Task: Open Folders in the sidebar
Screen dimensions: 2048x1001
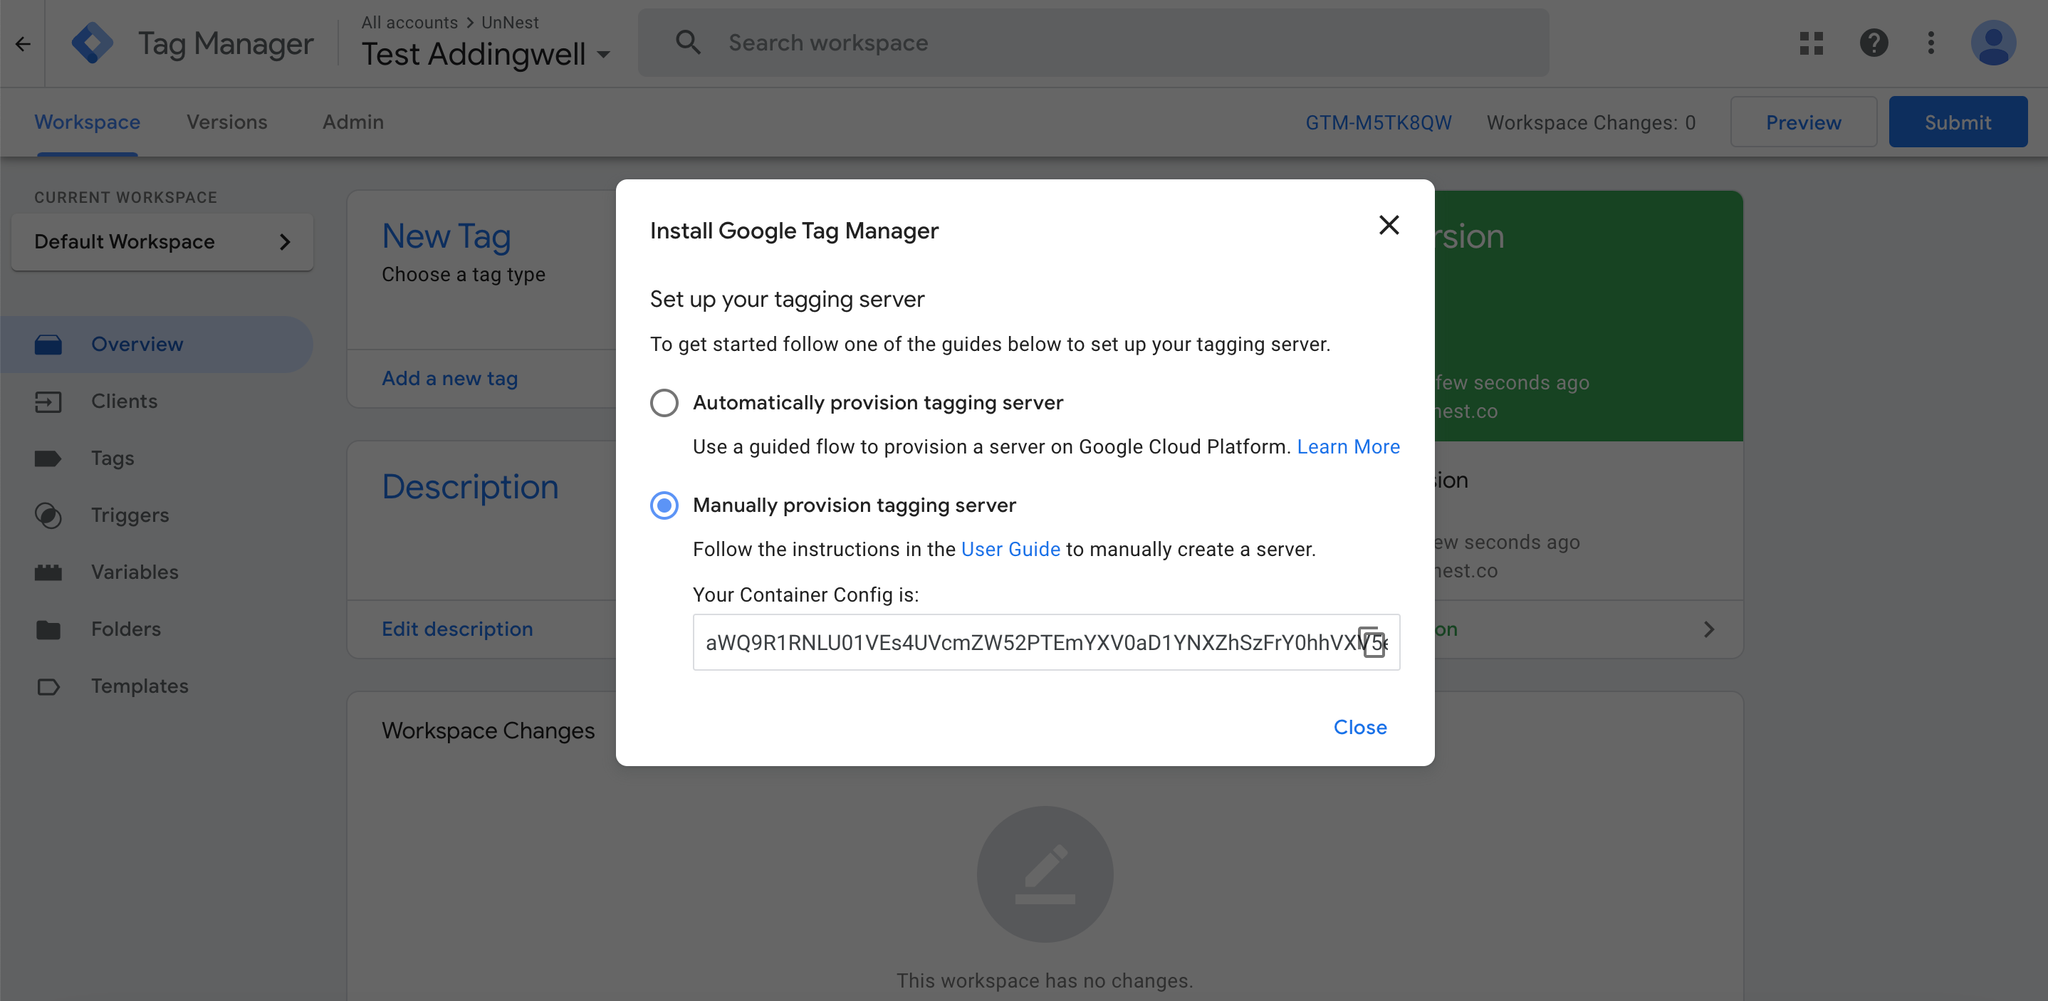Action: pos(126,629)
